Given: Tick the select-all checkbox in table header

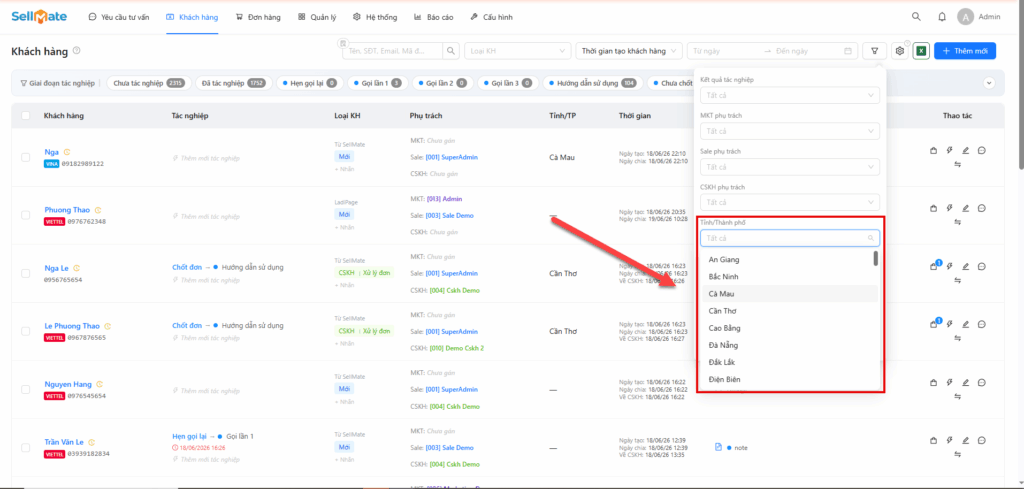Looking at the screenshot, I should 25,116.
